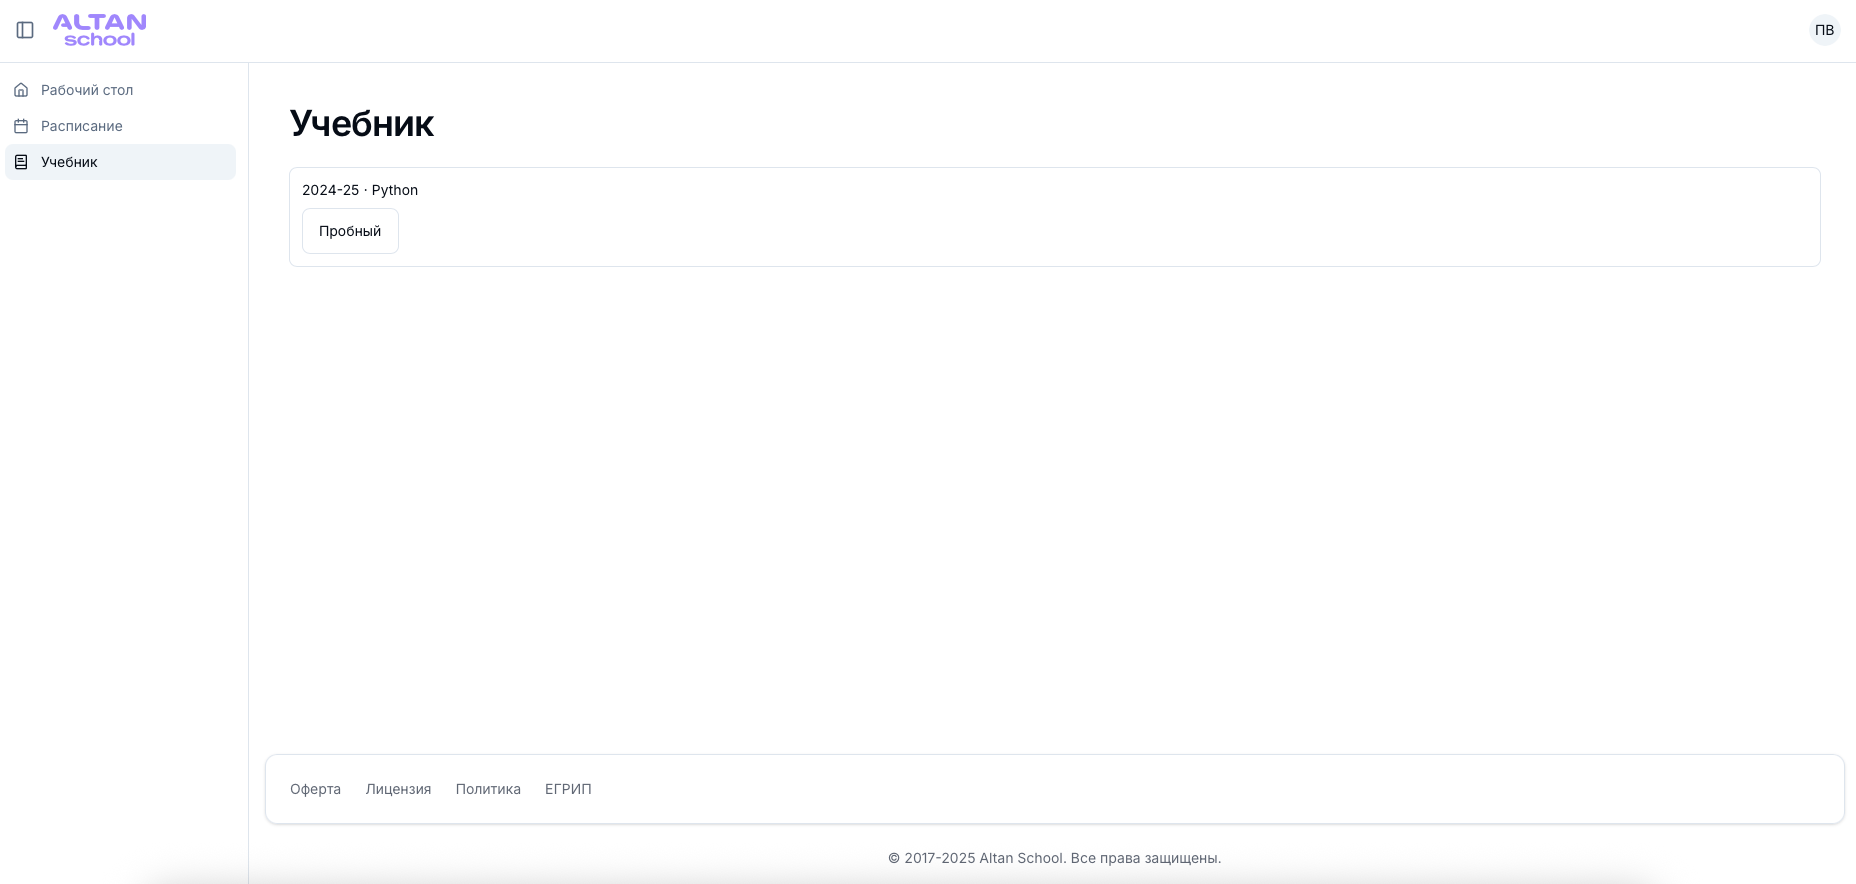Screen dimensions: 1856x884
Task: Select the Учебник sidebar label
Action: point(69,162)
